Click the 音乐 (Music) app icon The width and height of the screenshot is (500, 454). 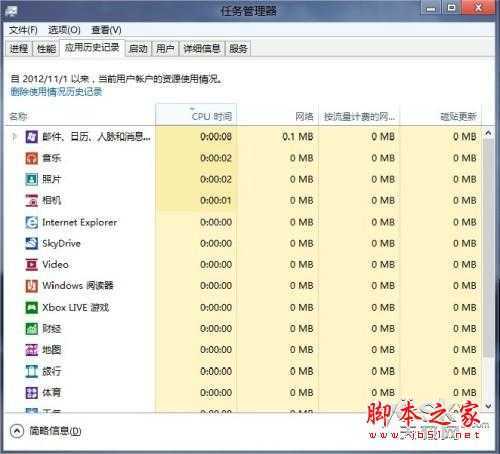32,158
